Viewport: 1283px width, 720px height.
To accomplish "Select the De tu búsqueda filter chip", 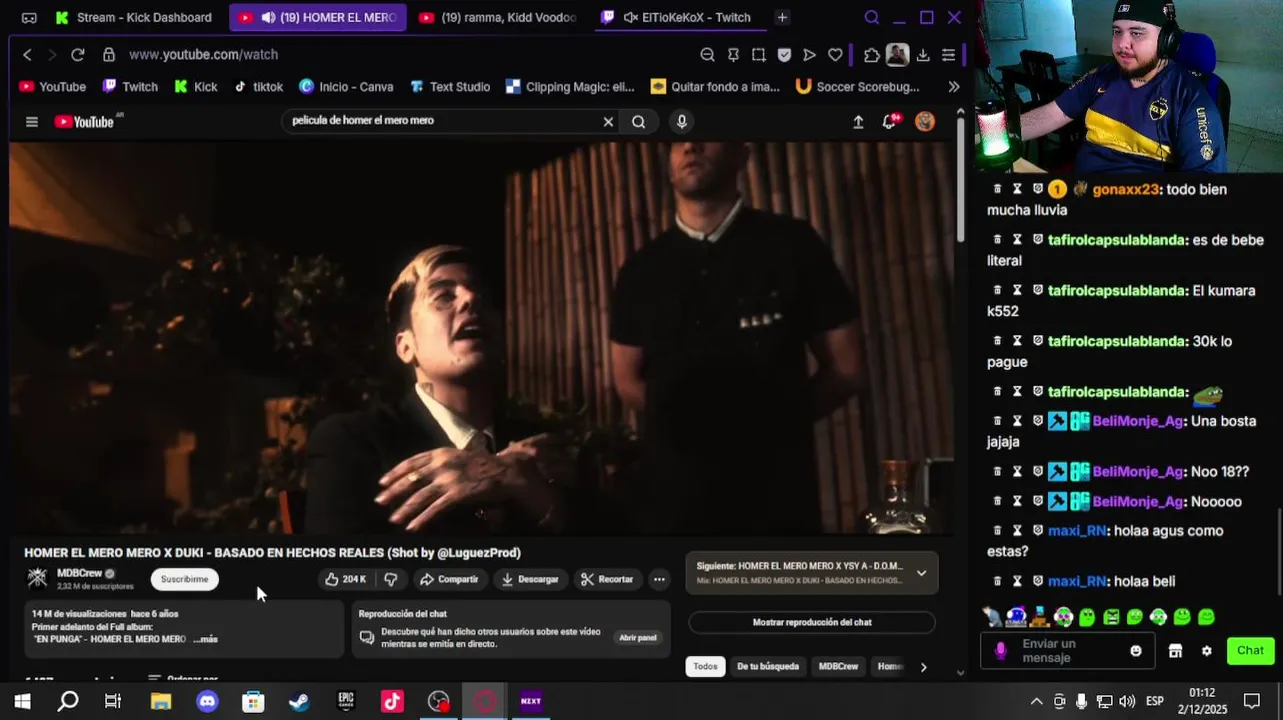I will click(x=768, y=666).
